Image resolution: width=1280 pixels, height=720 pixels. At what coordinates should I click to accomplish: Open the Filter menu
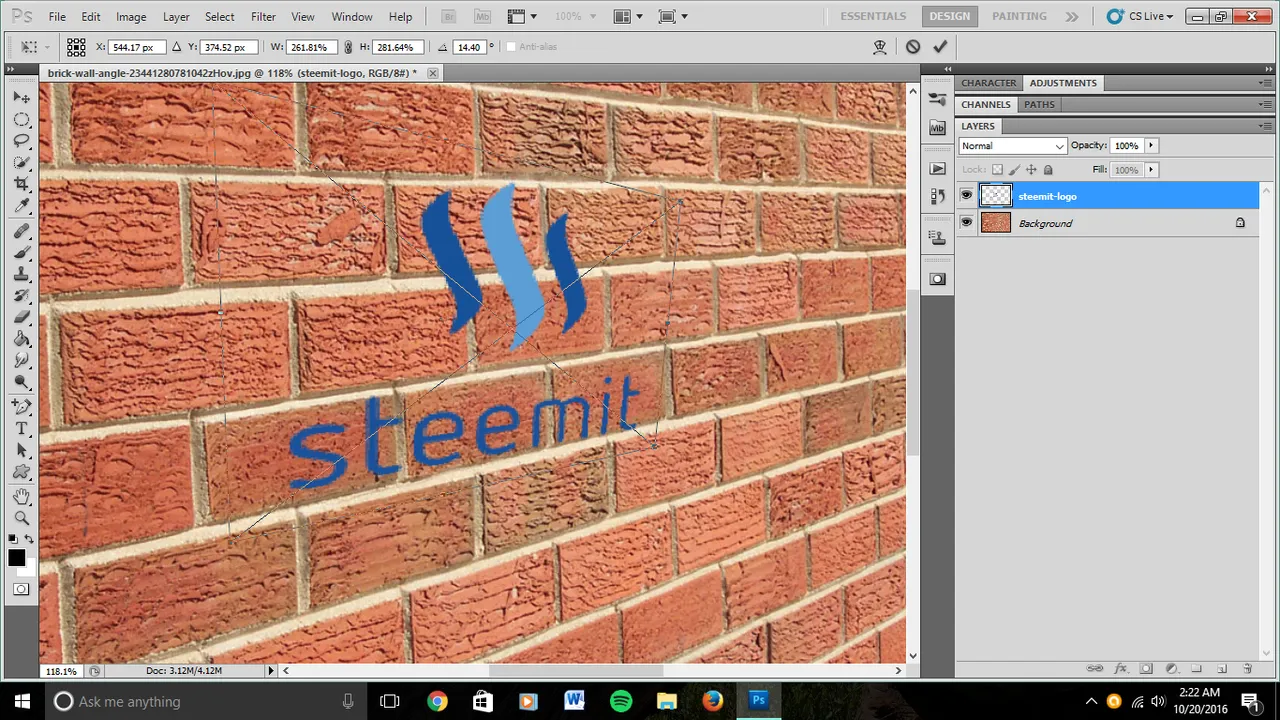click(263, 17)
